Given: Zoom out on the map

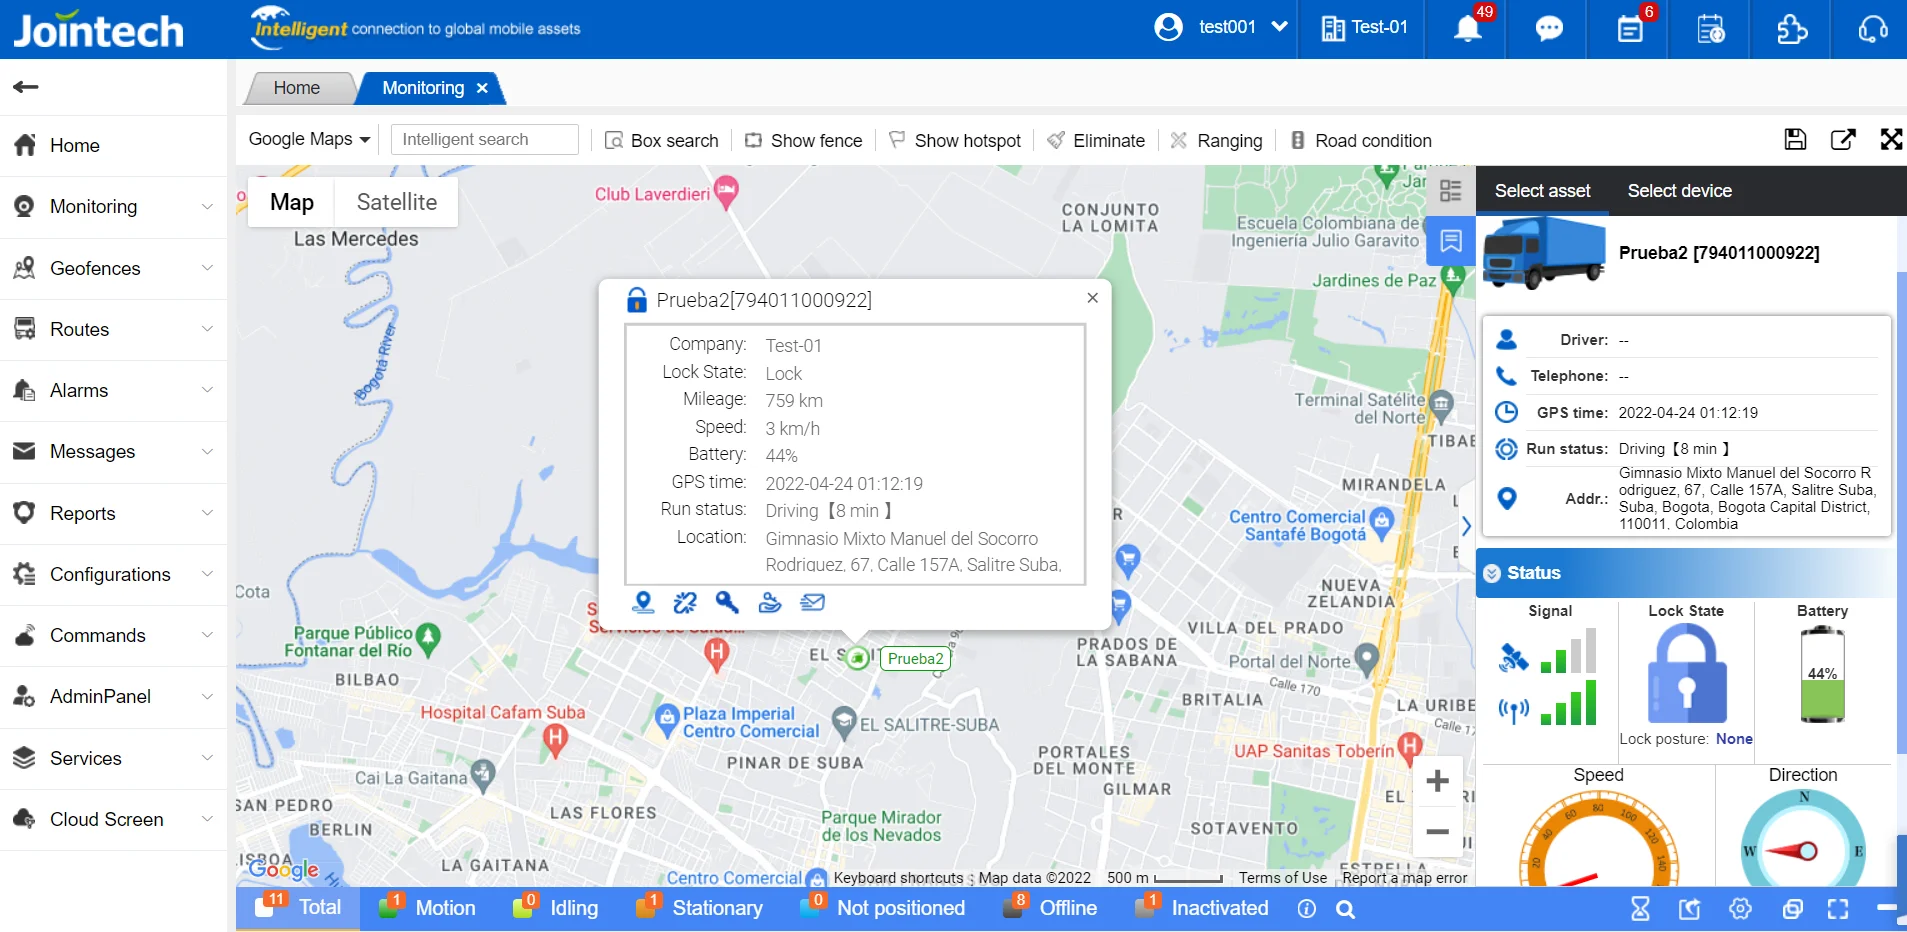Looking at the screenshot, I should click(x=1437, y=831).
